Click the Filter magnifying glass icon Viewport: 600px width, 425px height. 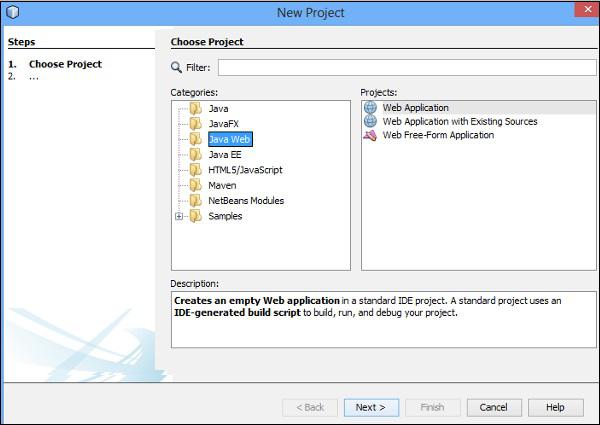point(177,68)
